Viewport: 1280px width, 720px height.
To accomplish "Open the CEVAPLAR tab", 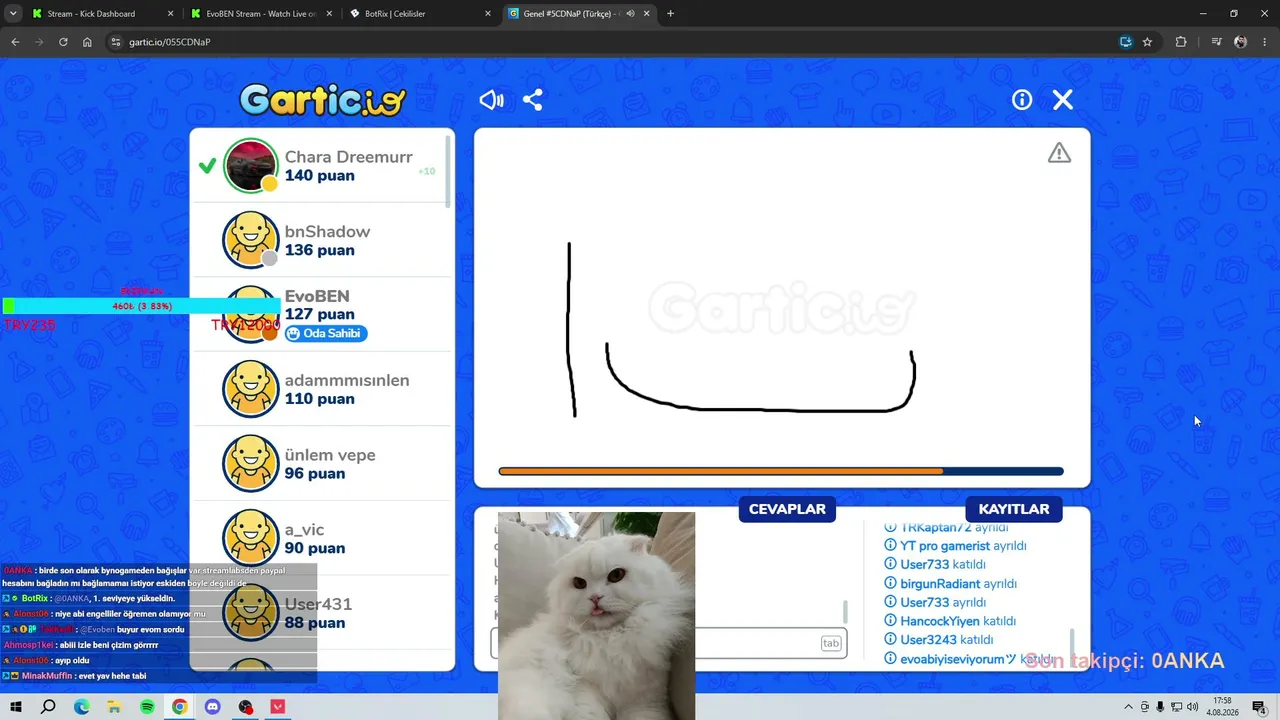I will 787,509.
